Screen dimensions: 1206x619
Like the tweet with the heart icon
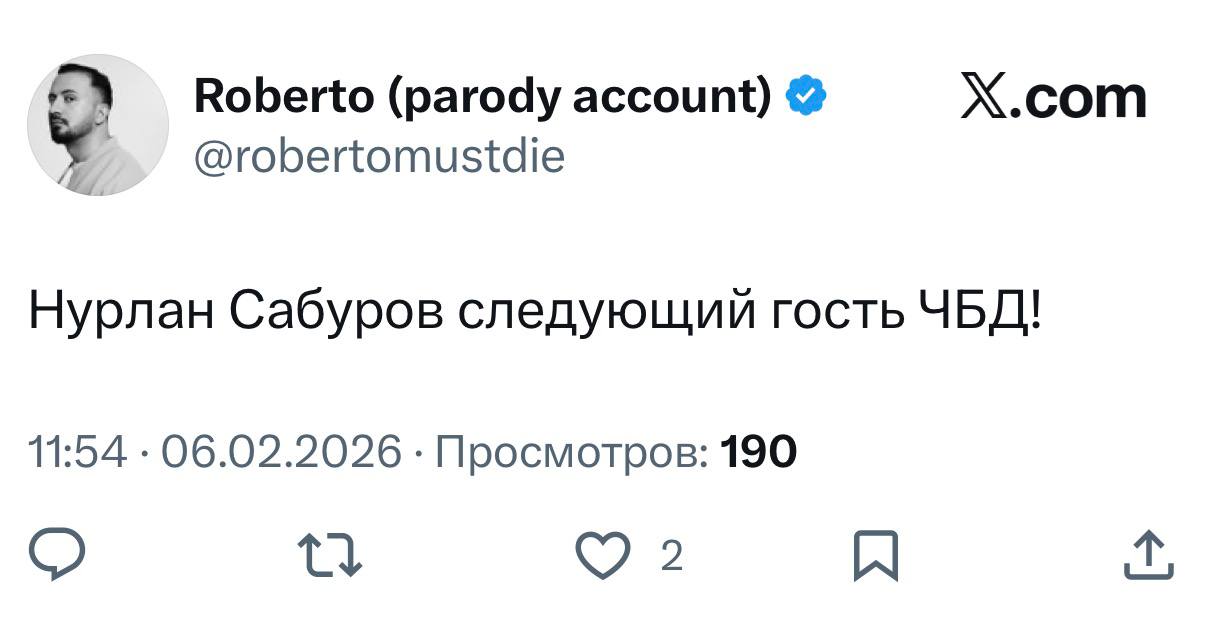[x=602, y=557]
